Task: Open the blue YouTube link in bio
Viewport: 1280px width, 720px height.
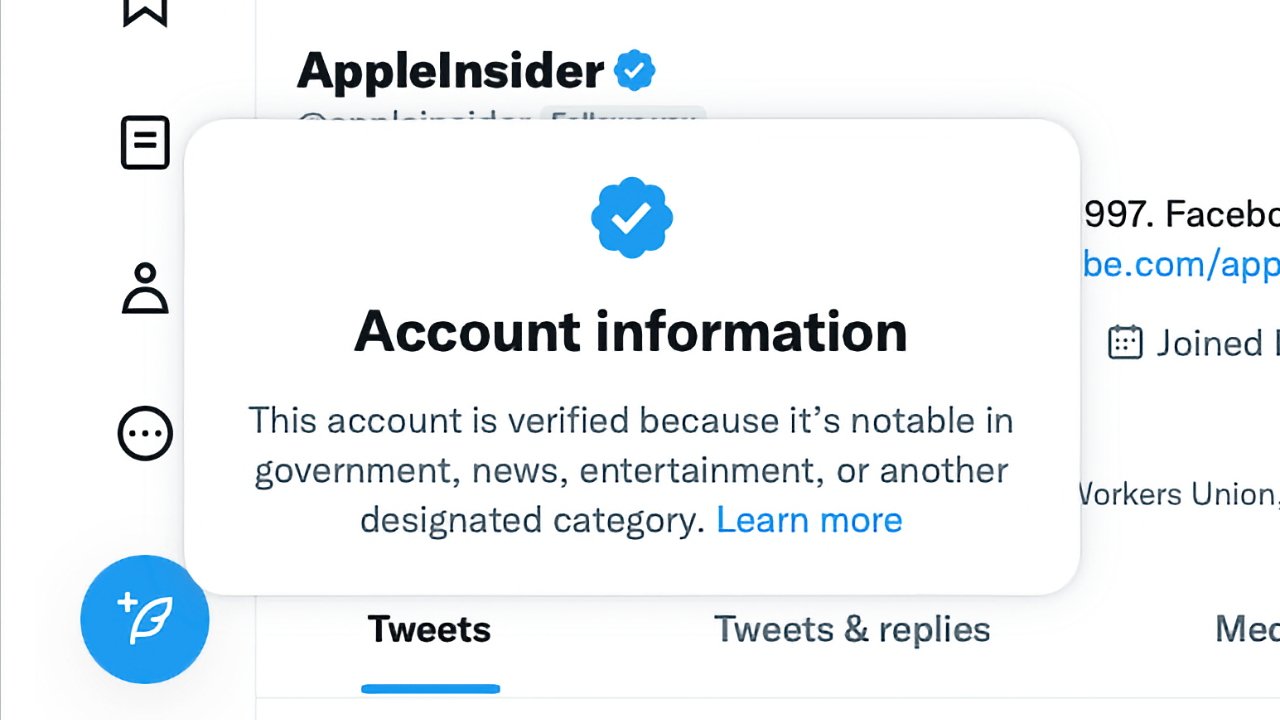Action: (1181, 265)
